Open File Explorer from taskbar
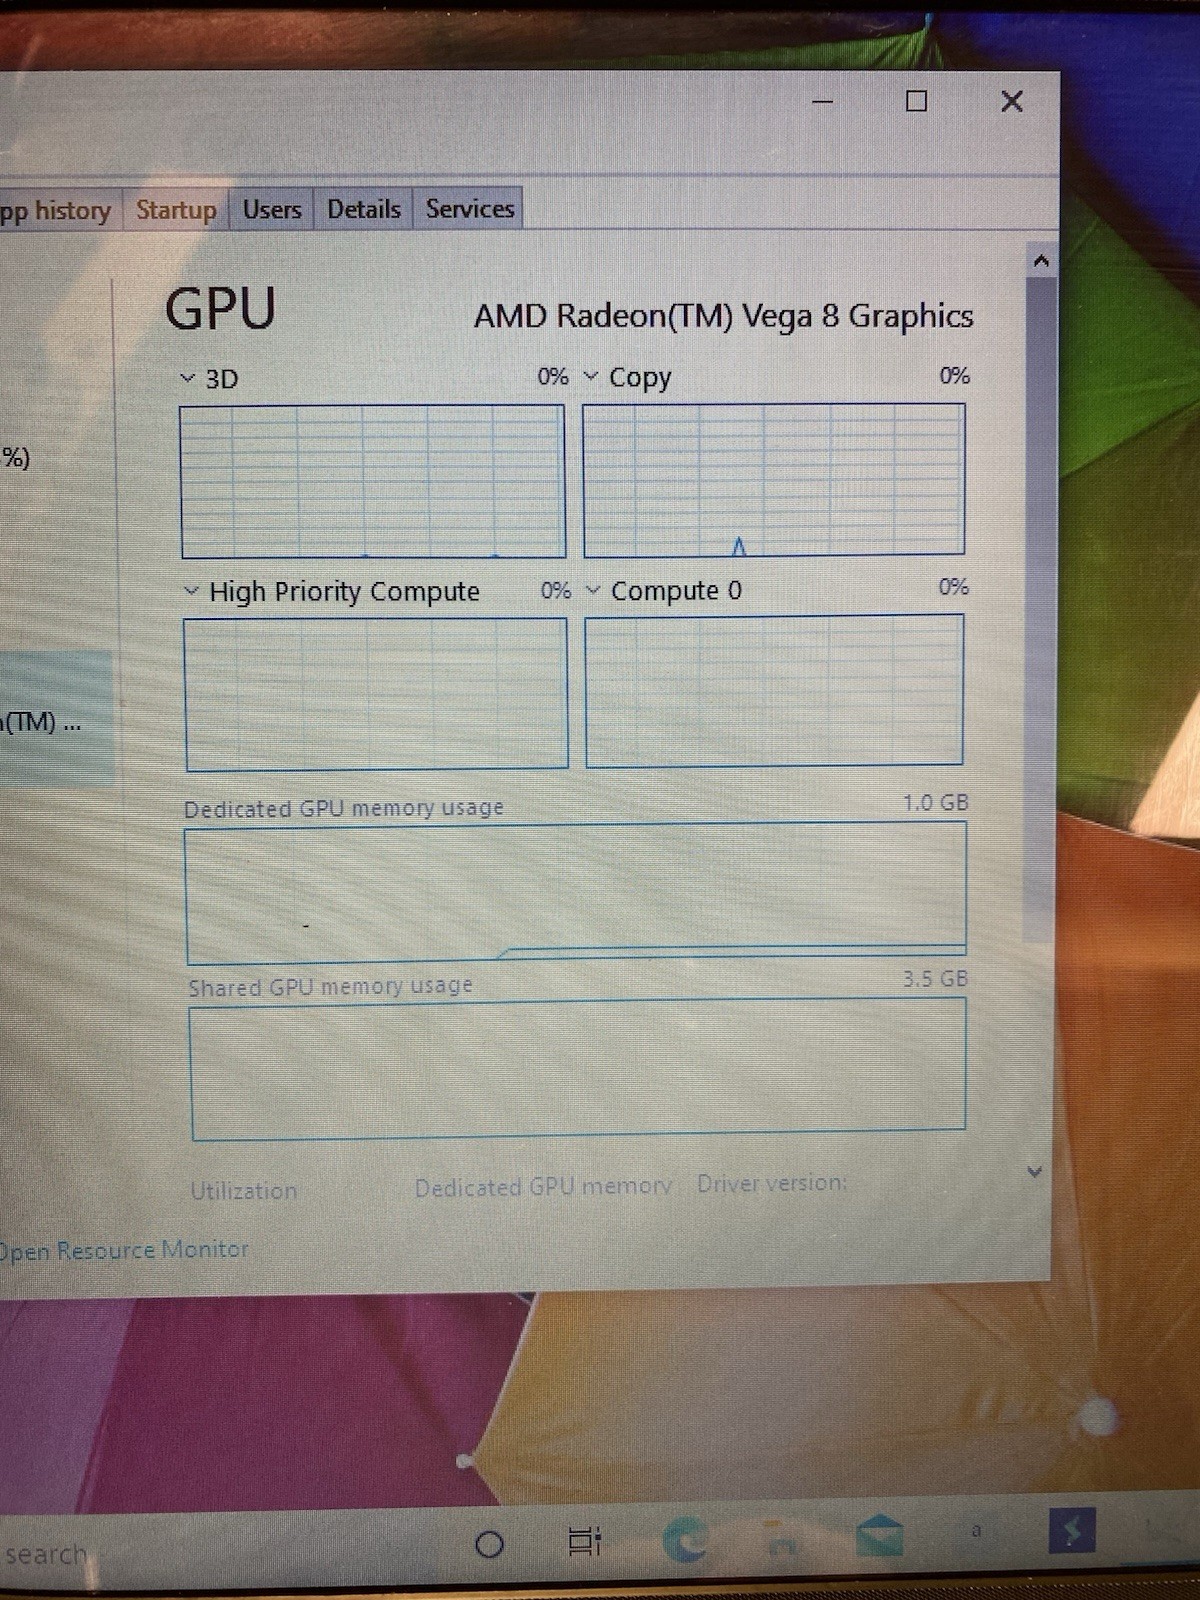Image resolution: width=1200 pixels, height=1600 pixels. pyautogui.click(x=781, y=1538)
